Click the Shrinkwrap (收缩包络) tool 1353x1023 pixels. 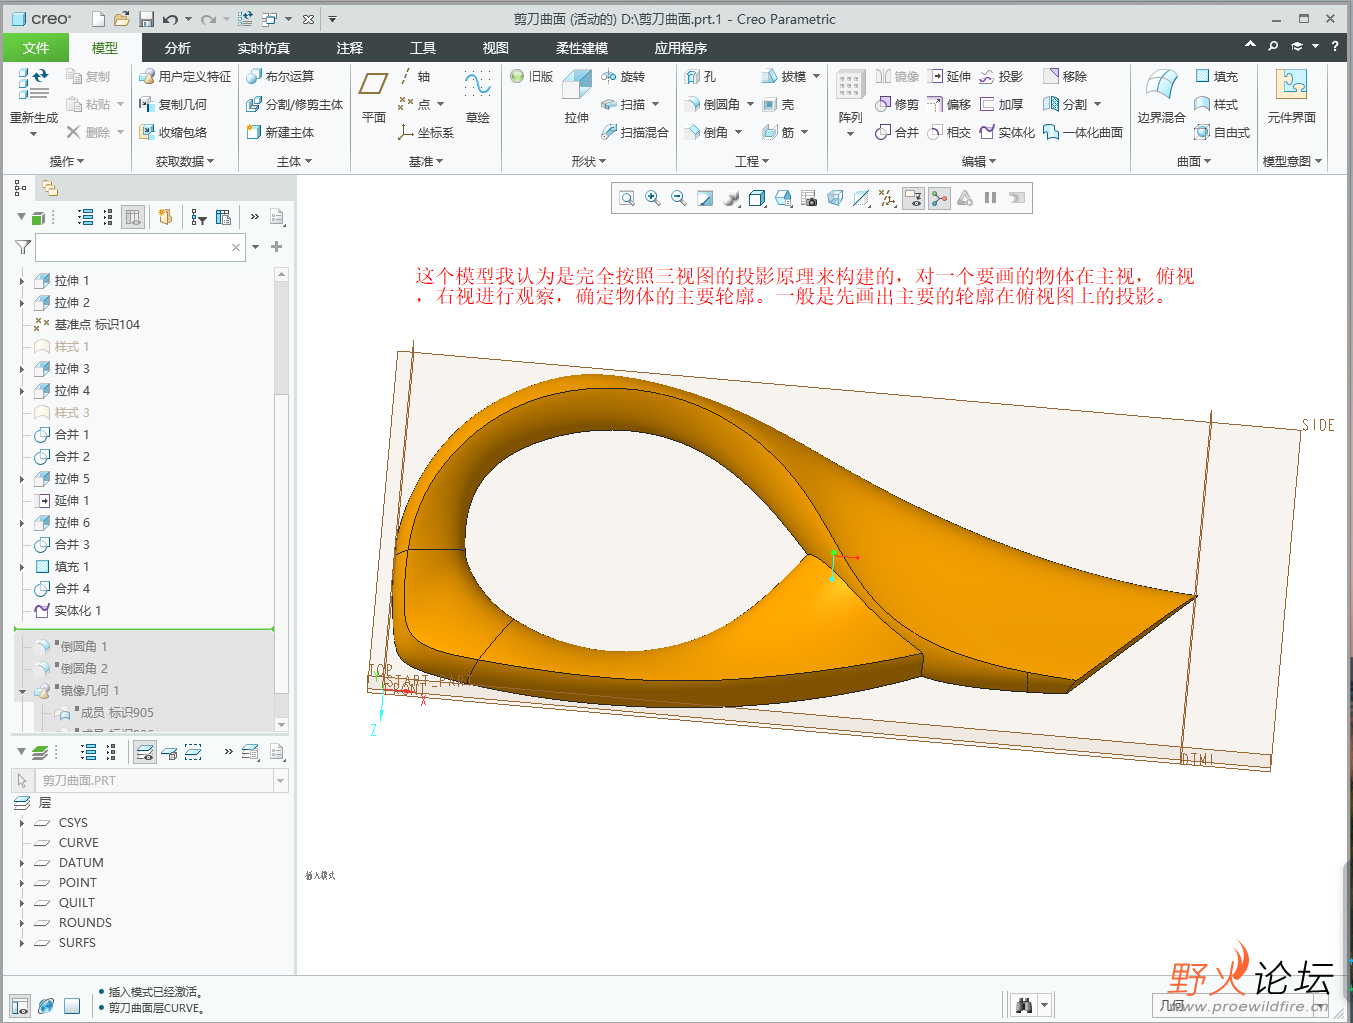(x=173, y=132)
